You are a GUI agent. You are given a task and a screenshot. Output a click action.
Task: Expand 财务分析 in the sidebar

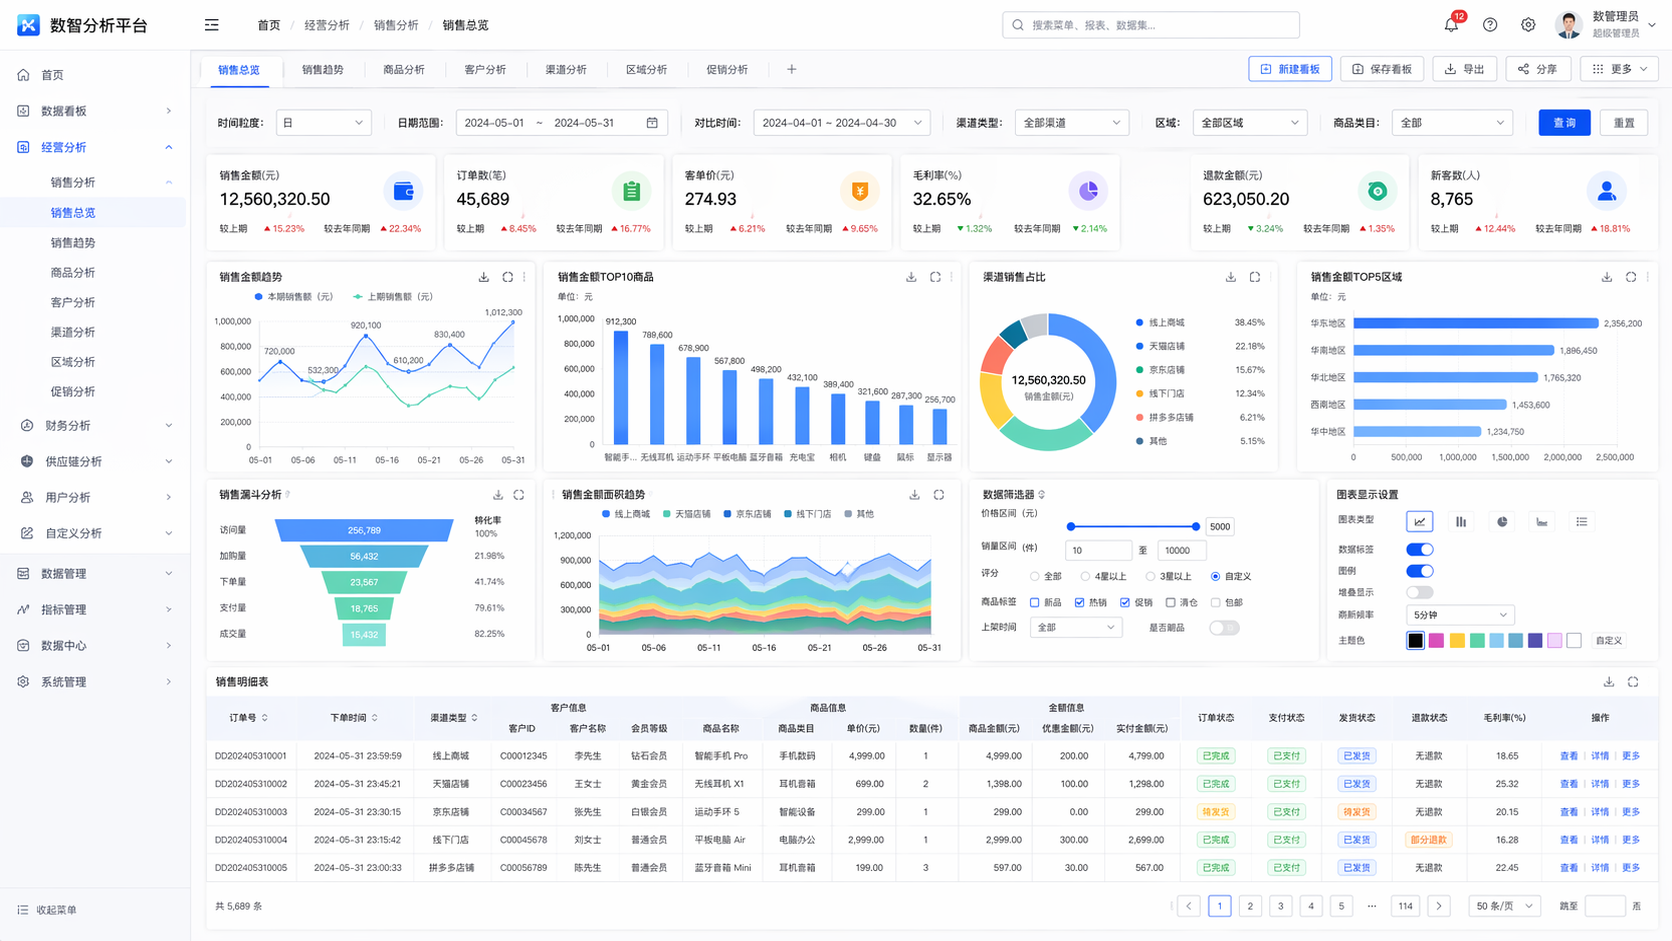(96, 426)
